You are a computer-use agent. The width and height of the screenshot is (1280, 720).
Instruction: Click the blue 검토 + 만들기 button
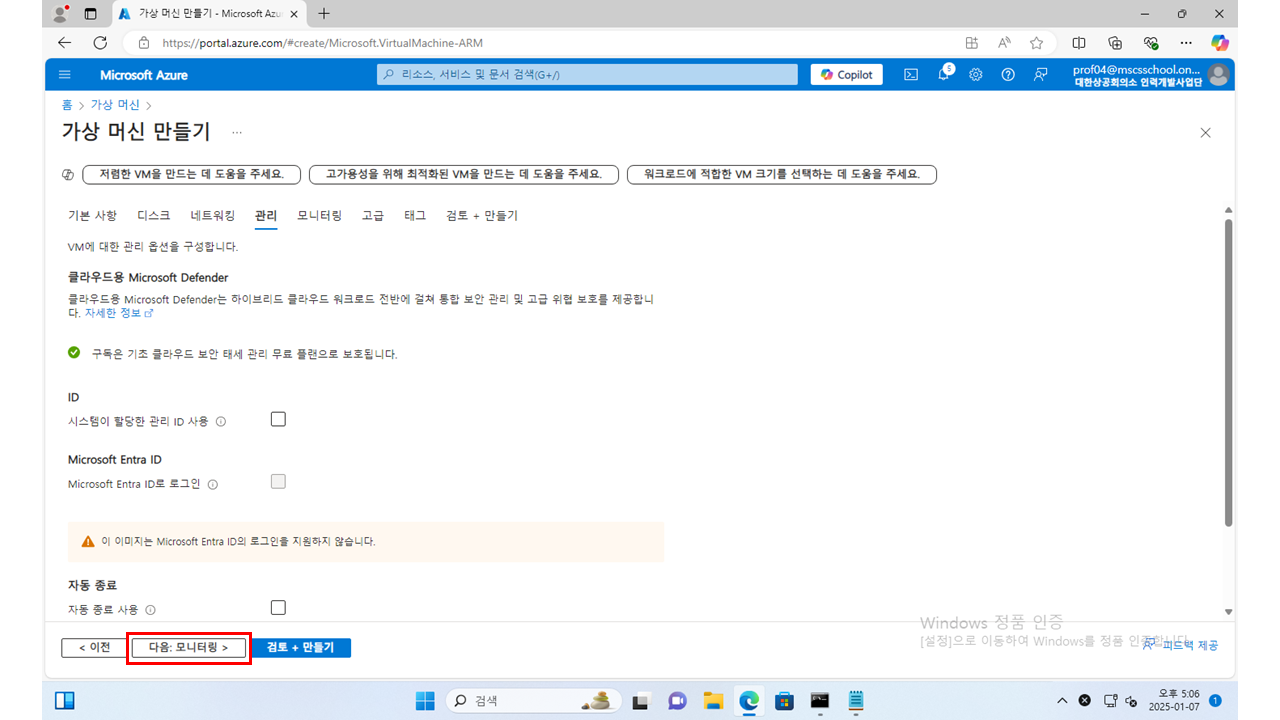click(x=301, y=647)
